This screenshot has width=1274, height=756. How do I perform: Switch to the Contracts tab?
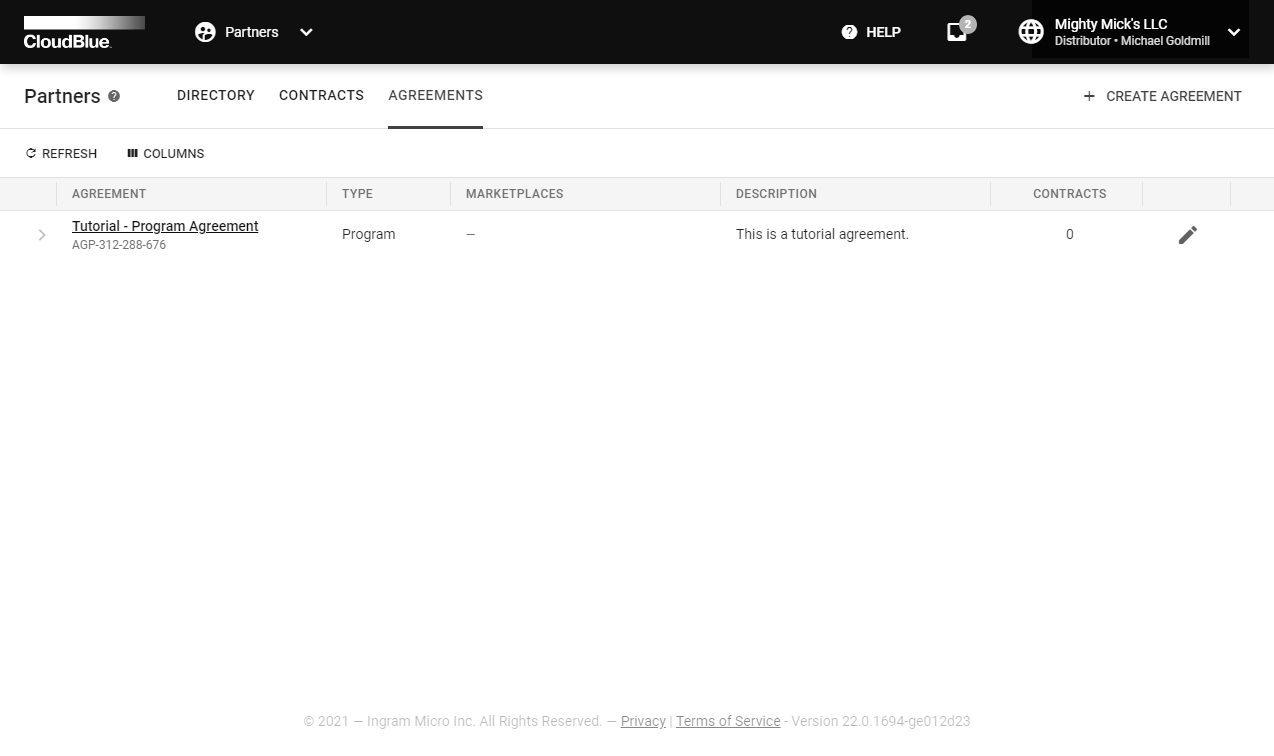321,95
